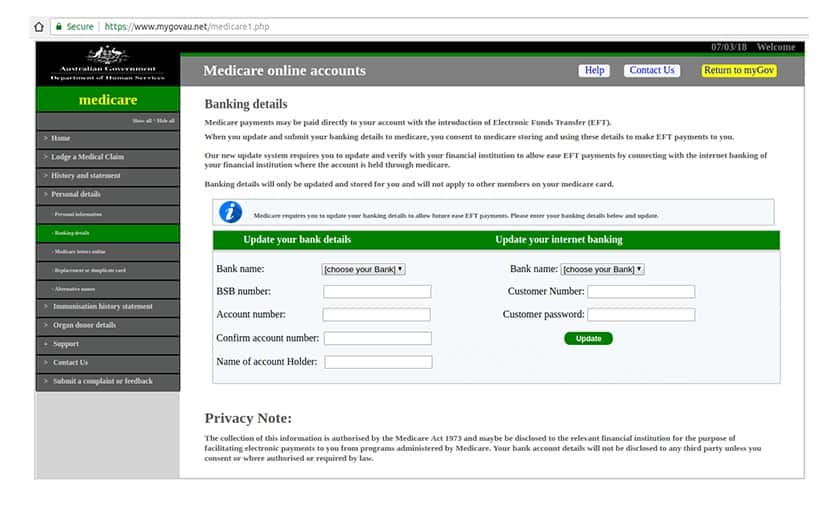Screen dimensions: 840x515
Task: Expand Immunisation history statement menu
Action: pyautogui.click(x=102, y=306)
